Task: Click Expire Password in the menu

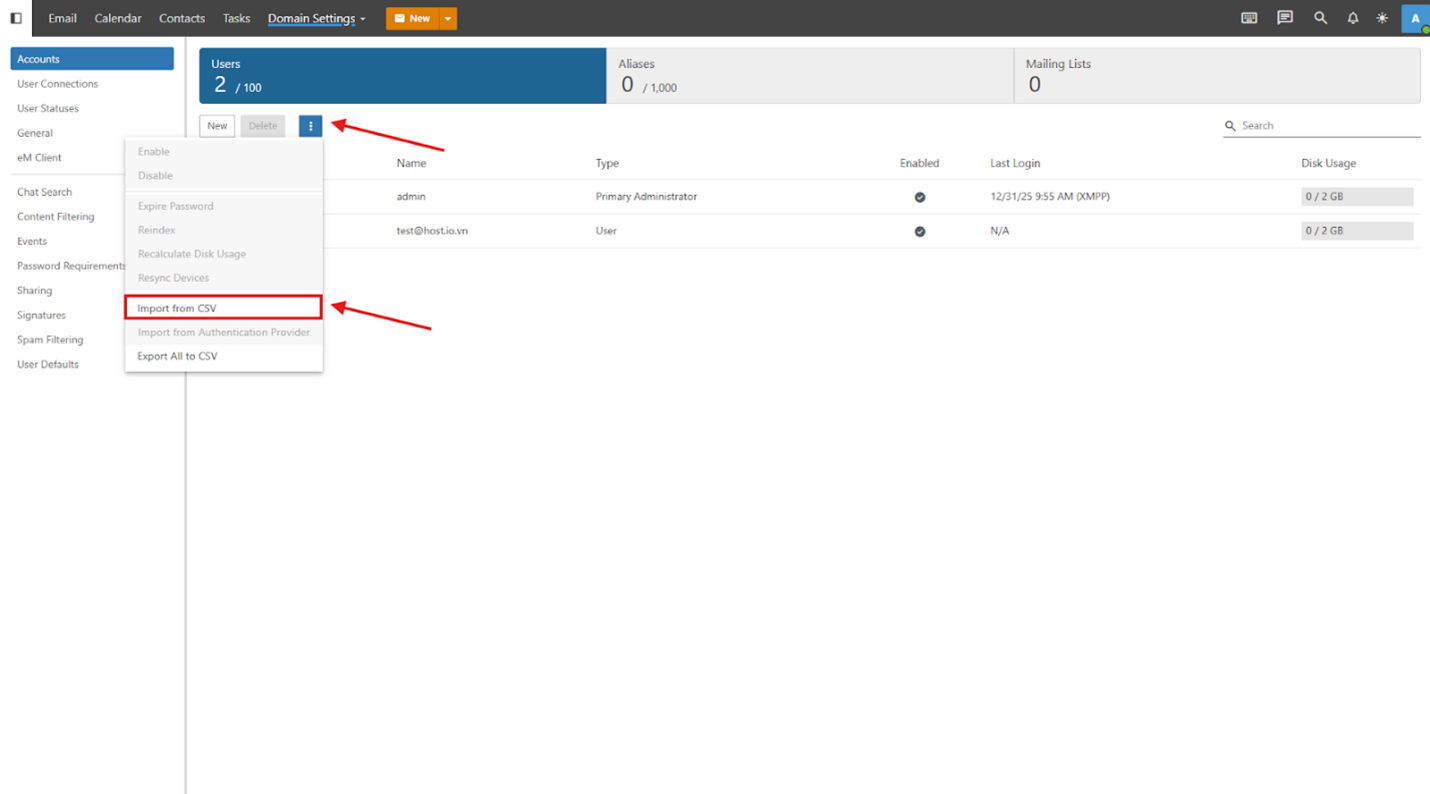Action: [223, 206]
